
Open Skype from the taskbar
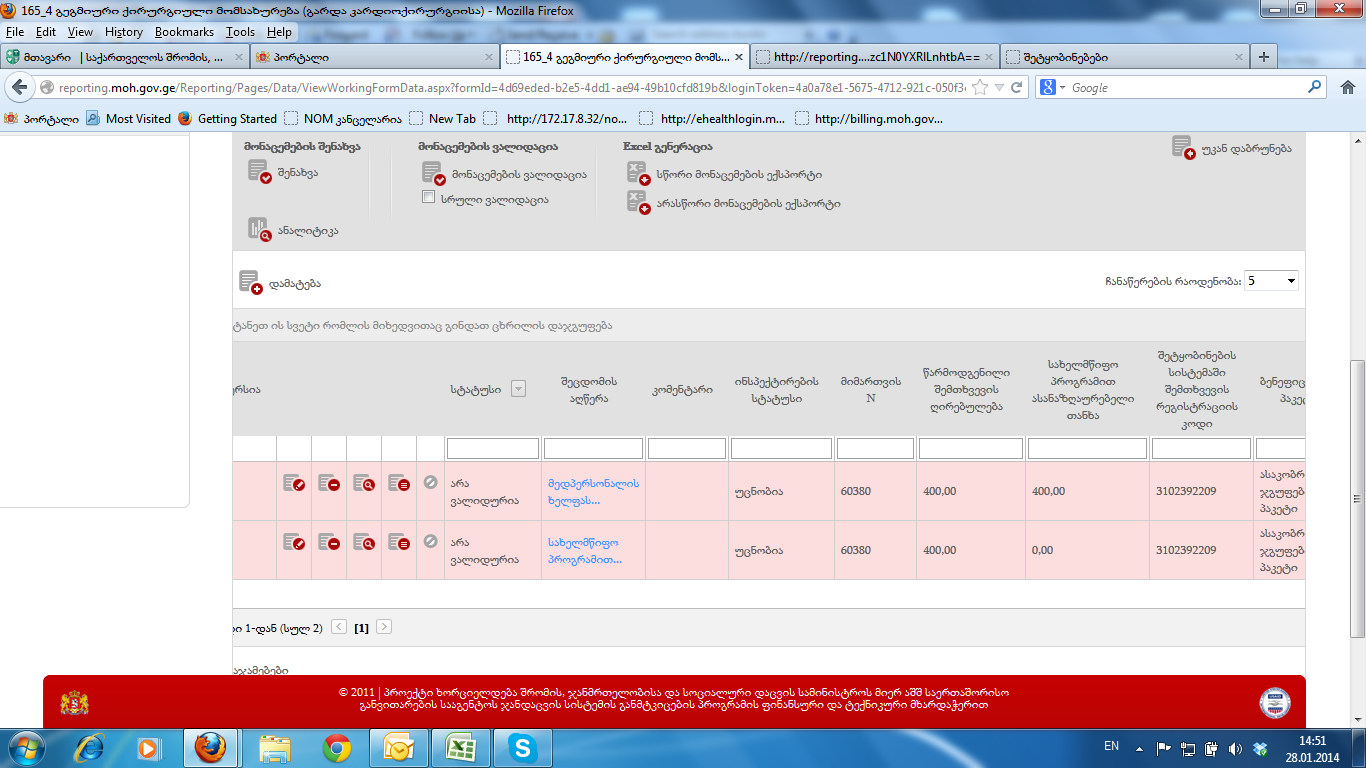[x=521, y=748]
